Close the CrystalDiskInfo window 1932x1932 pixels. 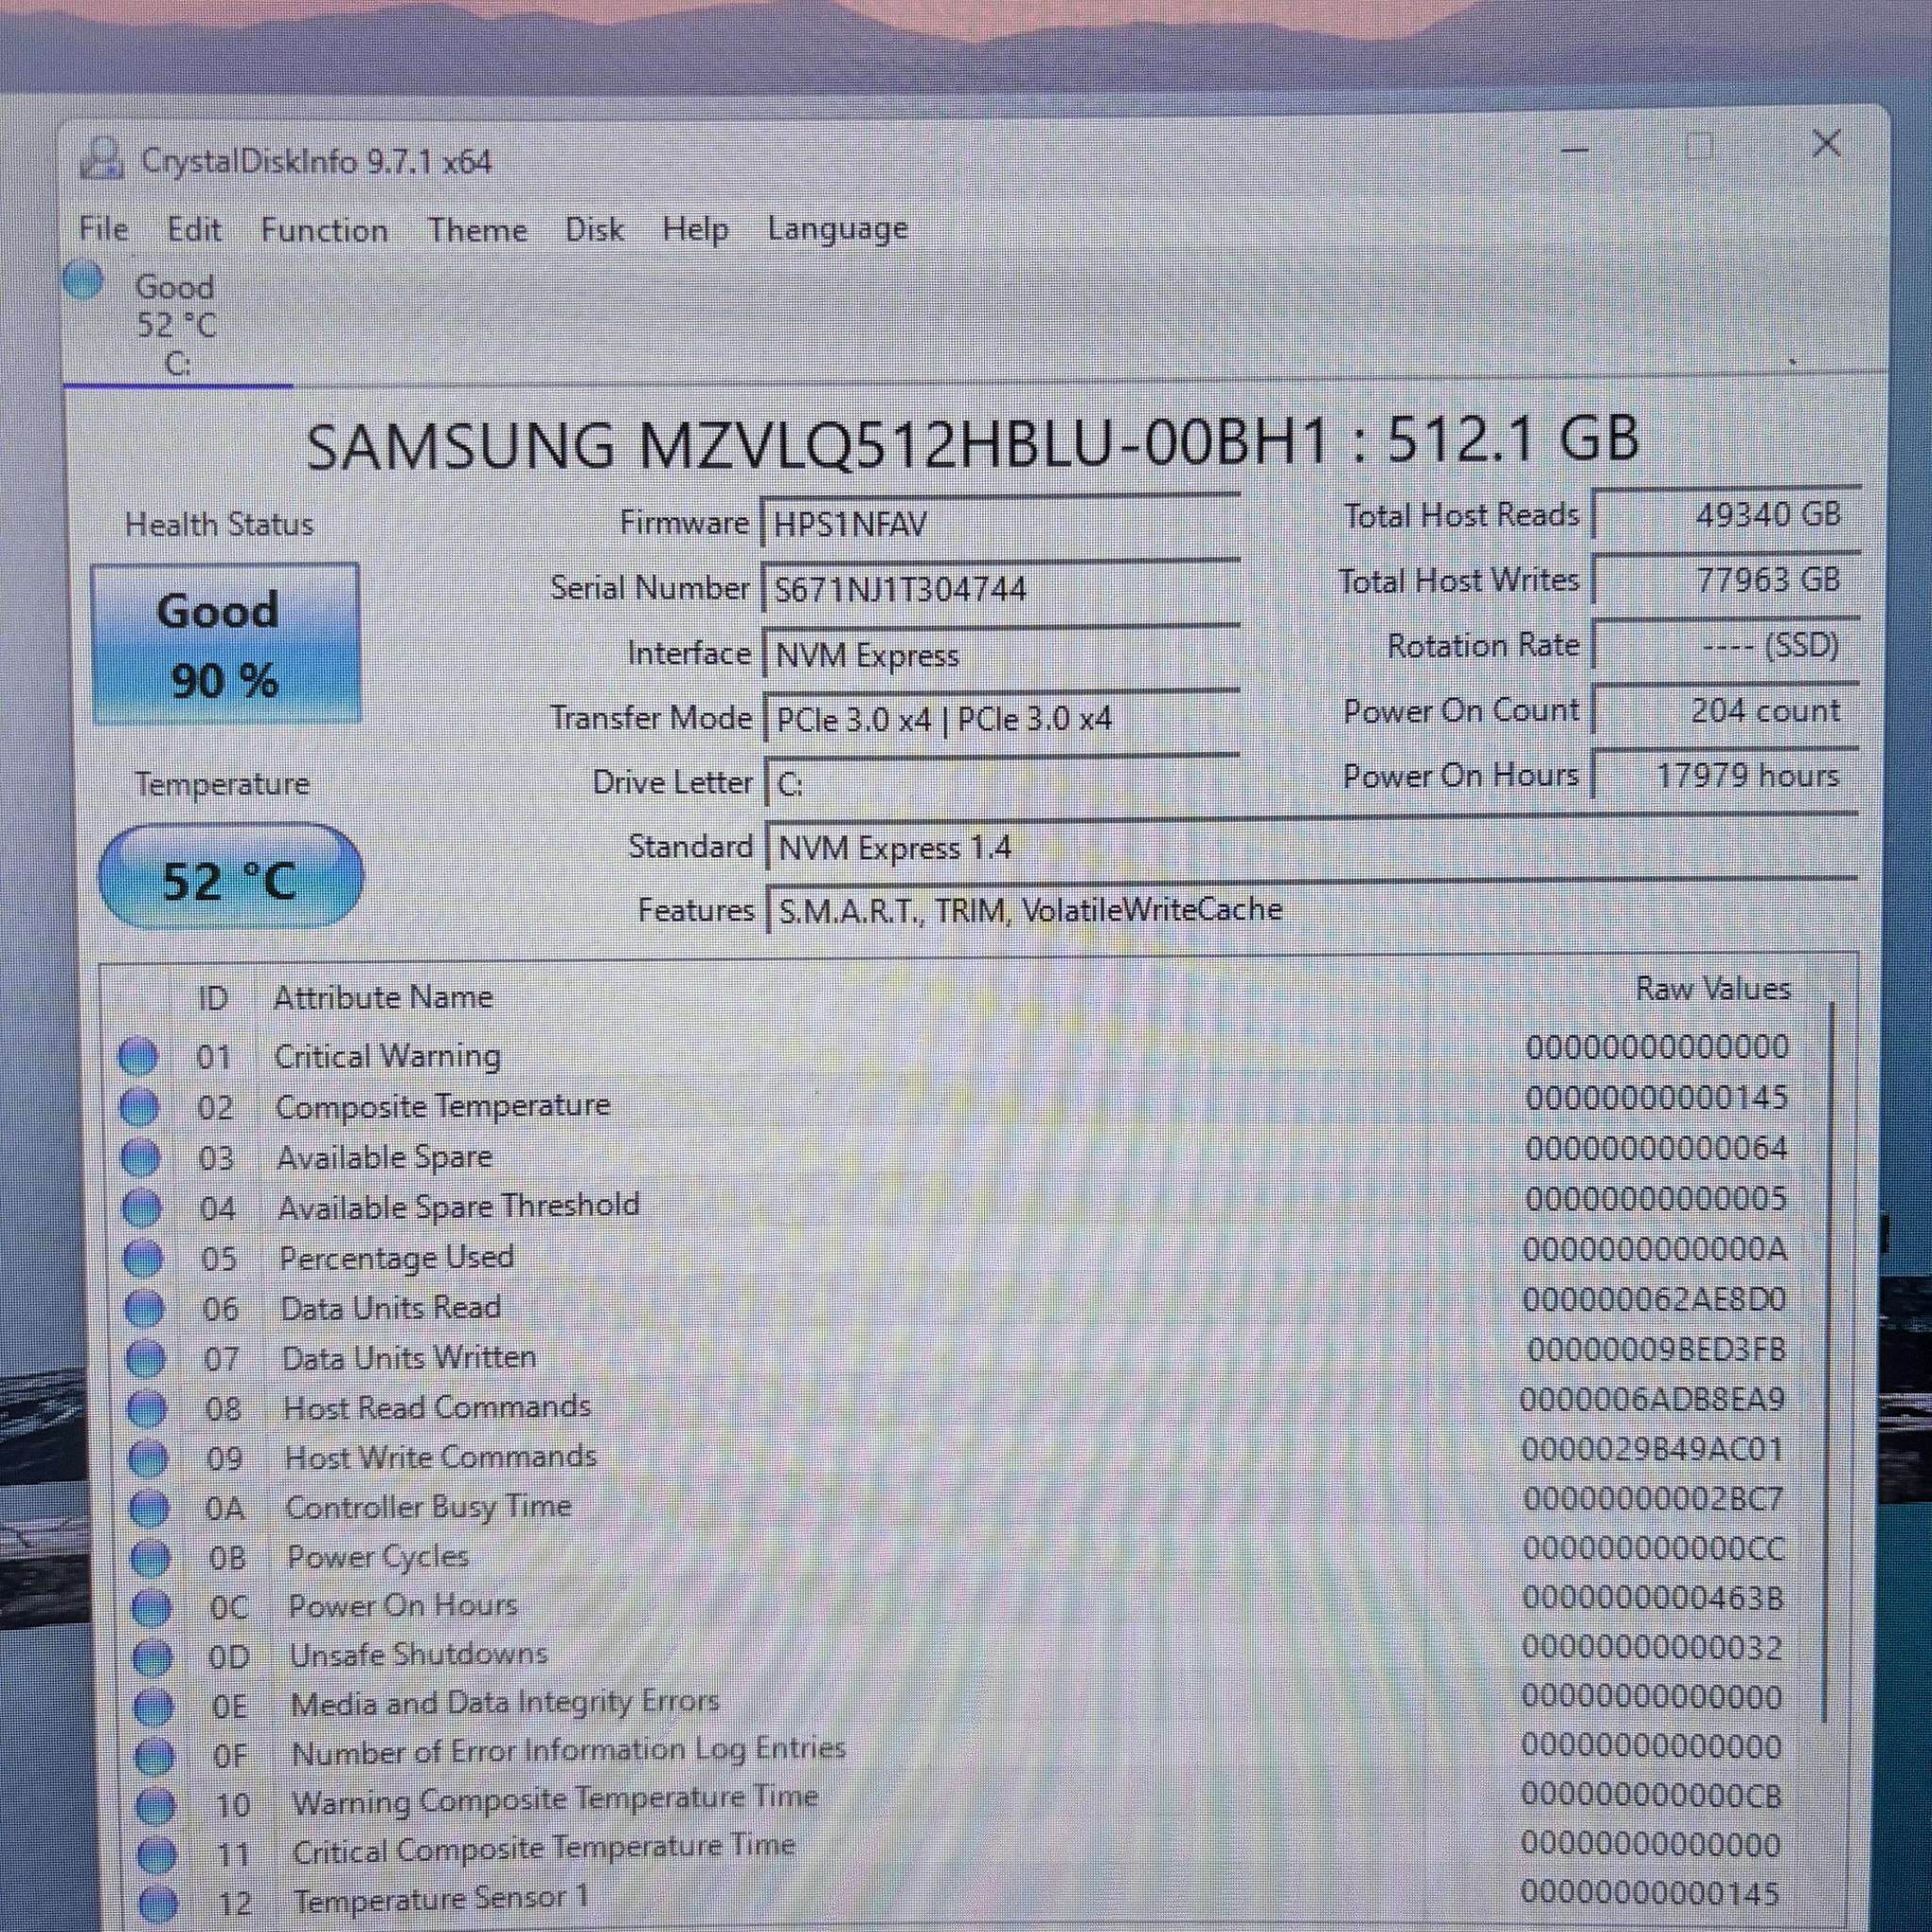click(x=1826, y=144)
